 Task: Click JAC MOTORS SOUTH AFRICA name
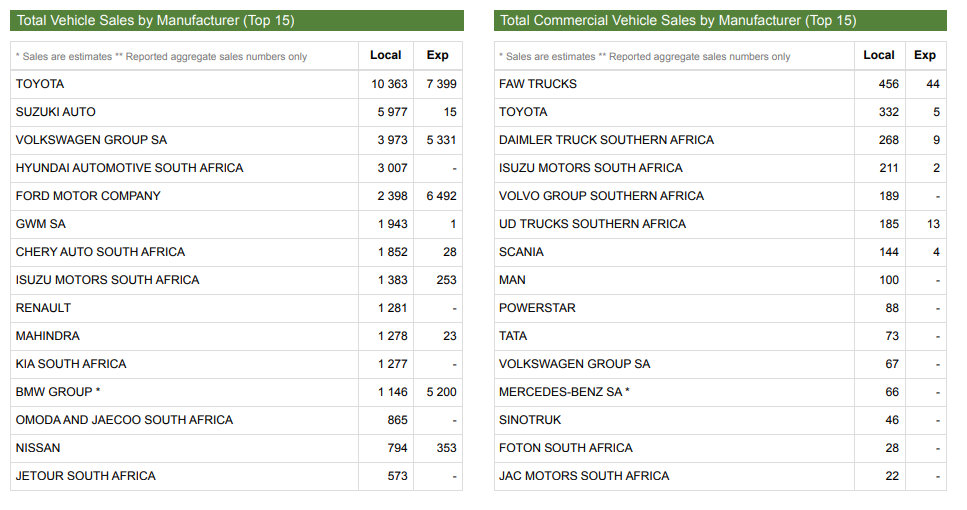tap(584, 476)
